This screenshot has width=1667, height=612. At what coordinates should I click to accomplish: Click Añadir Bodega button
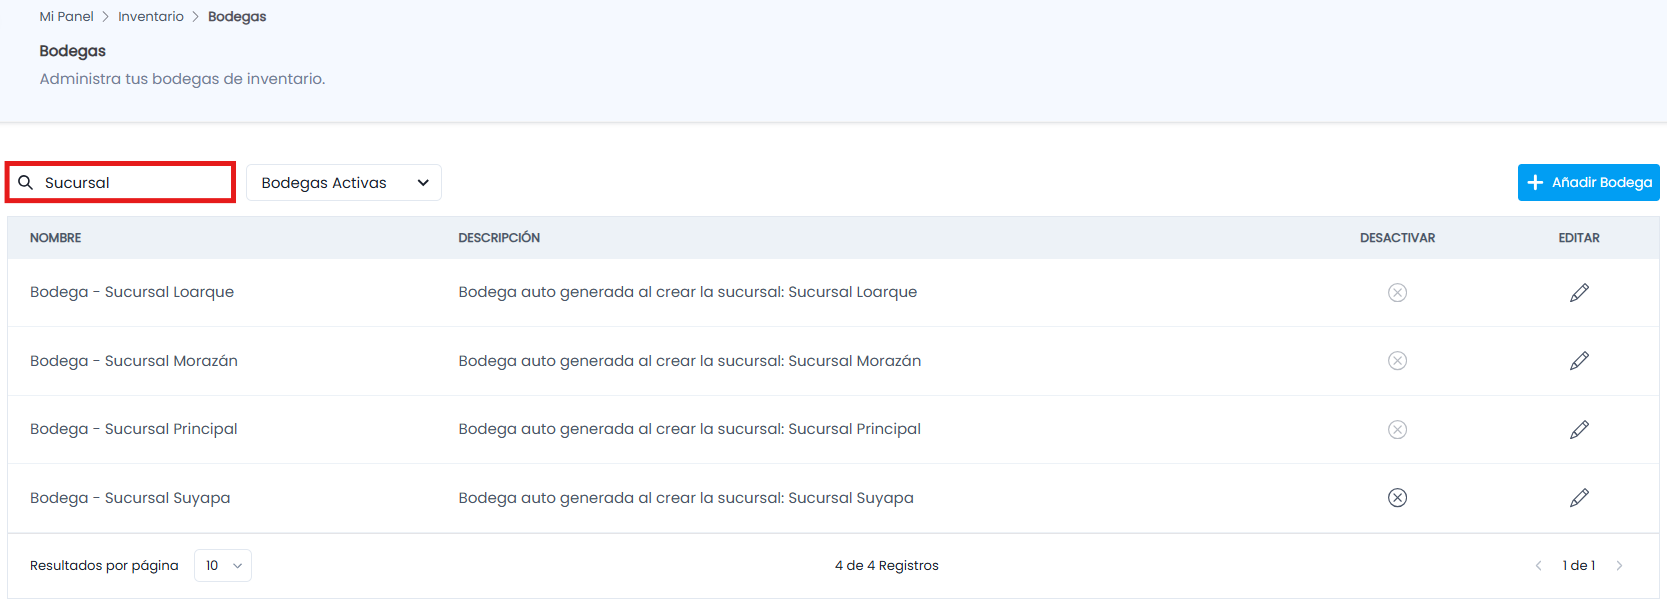(x=1588, y=183)
